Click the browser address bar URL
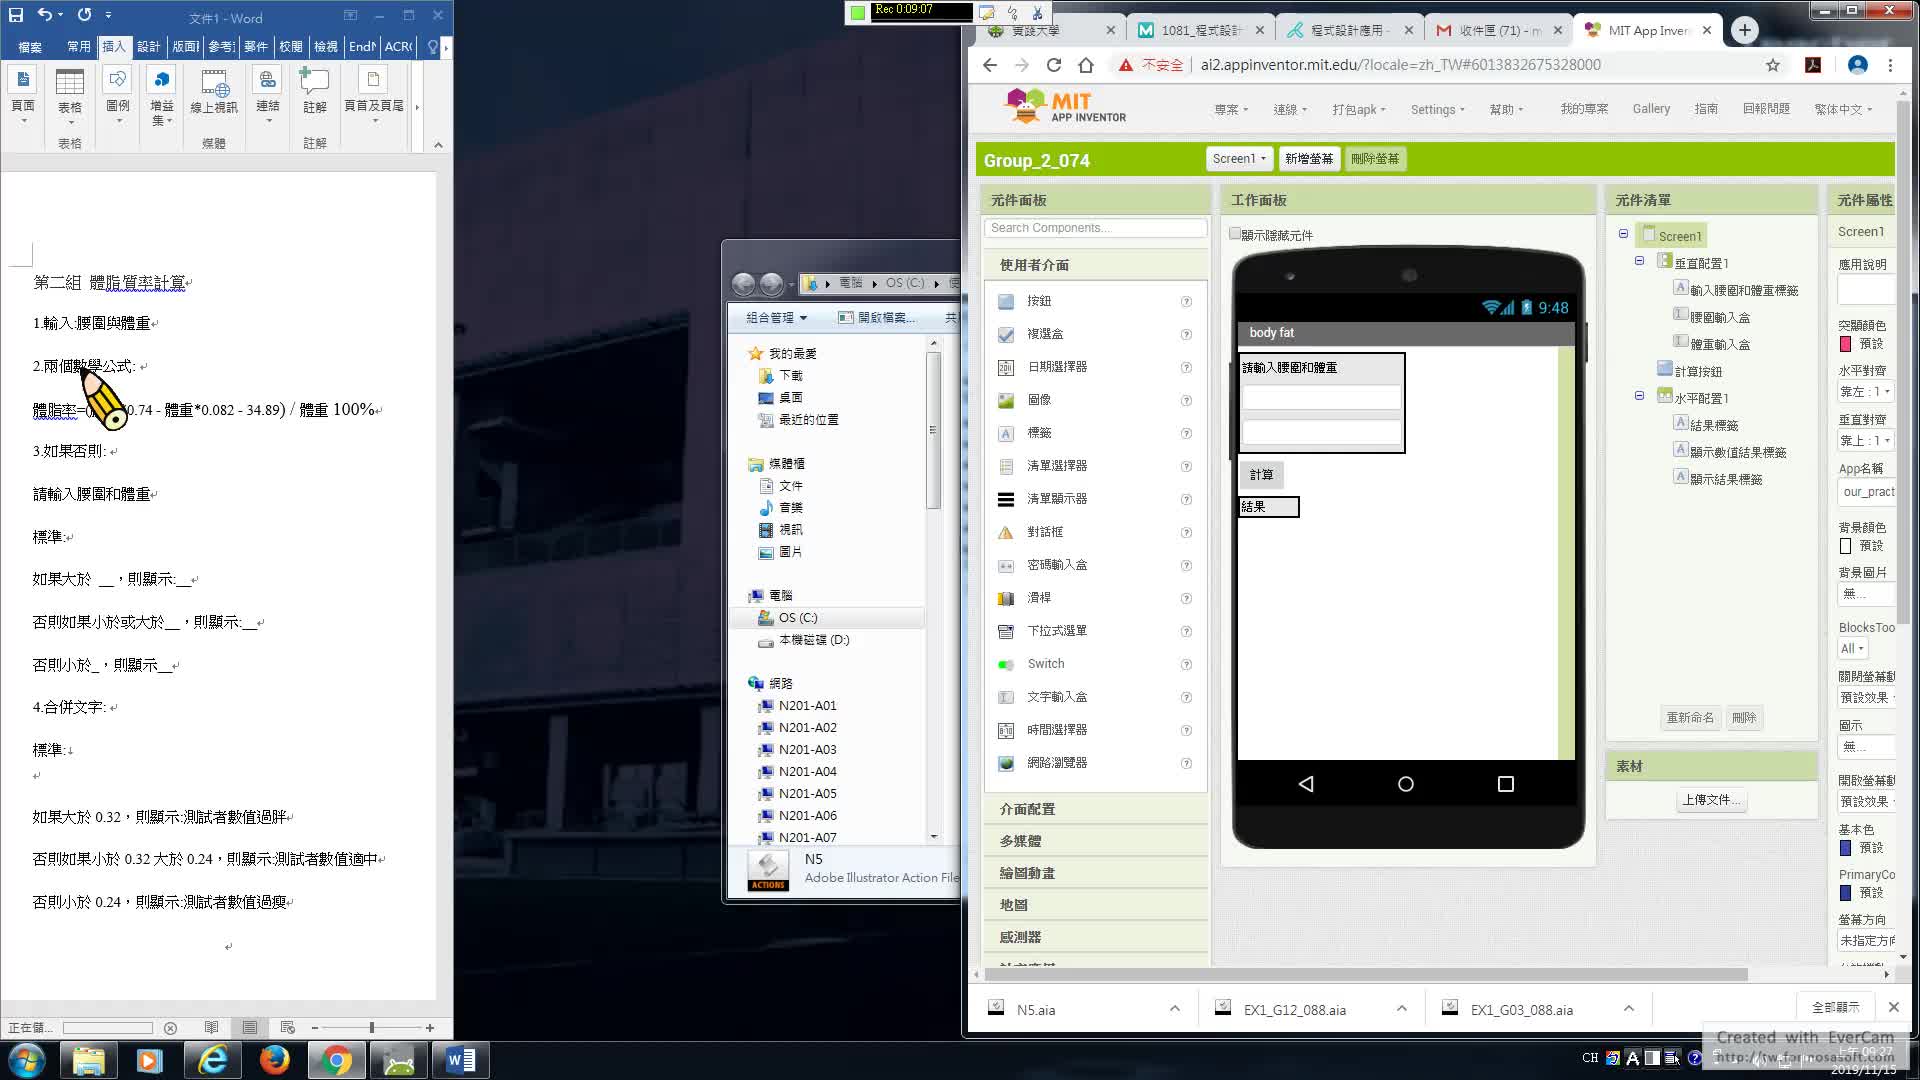This screenshot has width=1920, height=1080. pyautogui.click(x=1400, y=65)
